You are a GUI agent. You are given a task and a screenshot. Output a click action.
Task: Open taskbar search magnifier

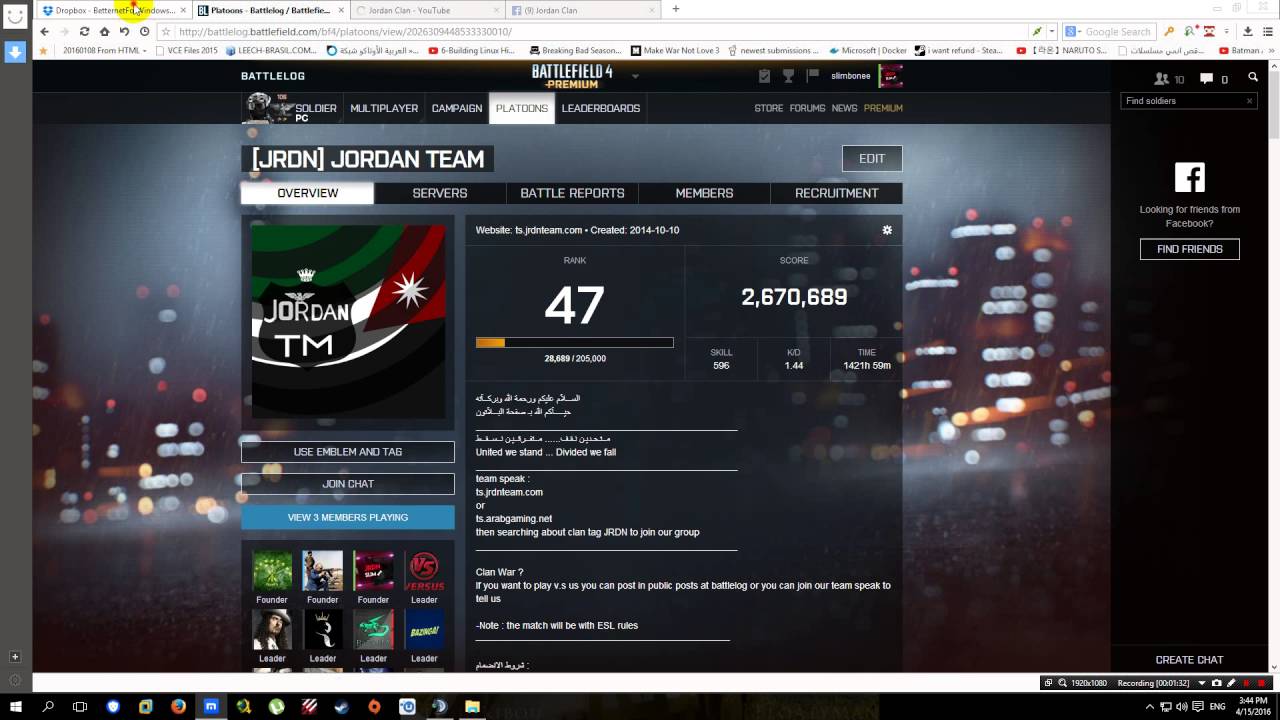pyautogui.click(x=48, y=706)
